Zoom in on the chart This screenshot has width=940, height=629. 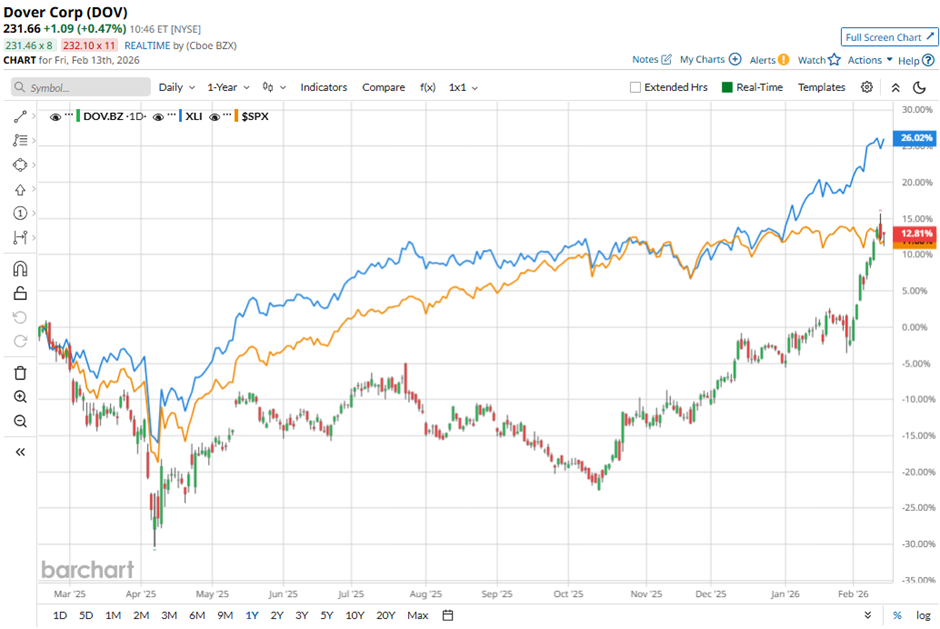[20, 397]
